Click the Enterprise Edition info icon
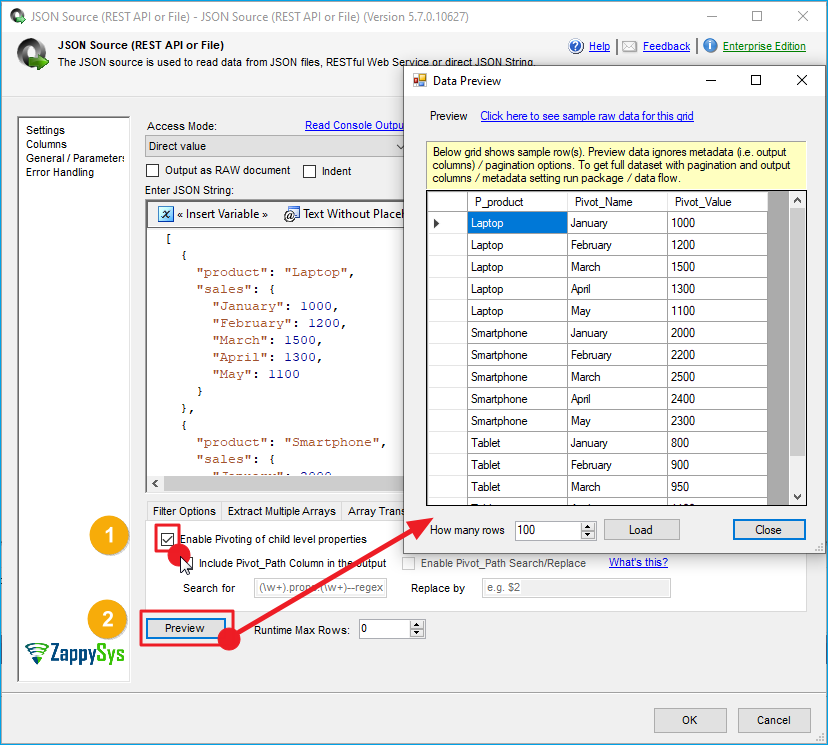This screenshot has width=828, height=745. click(x=710, y=46)
